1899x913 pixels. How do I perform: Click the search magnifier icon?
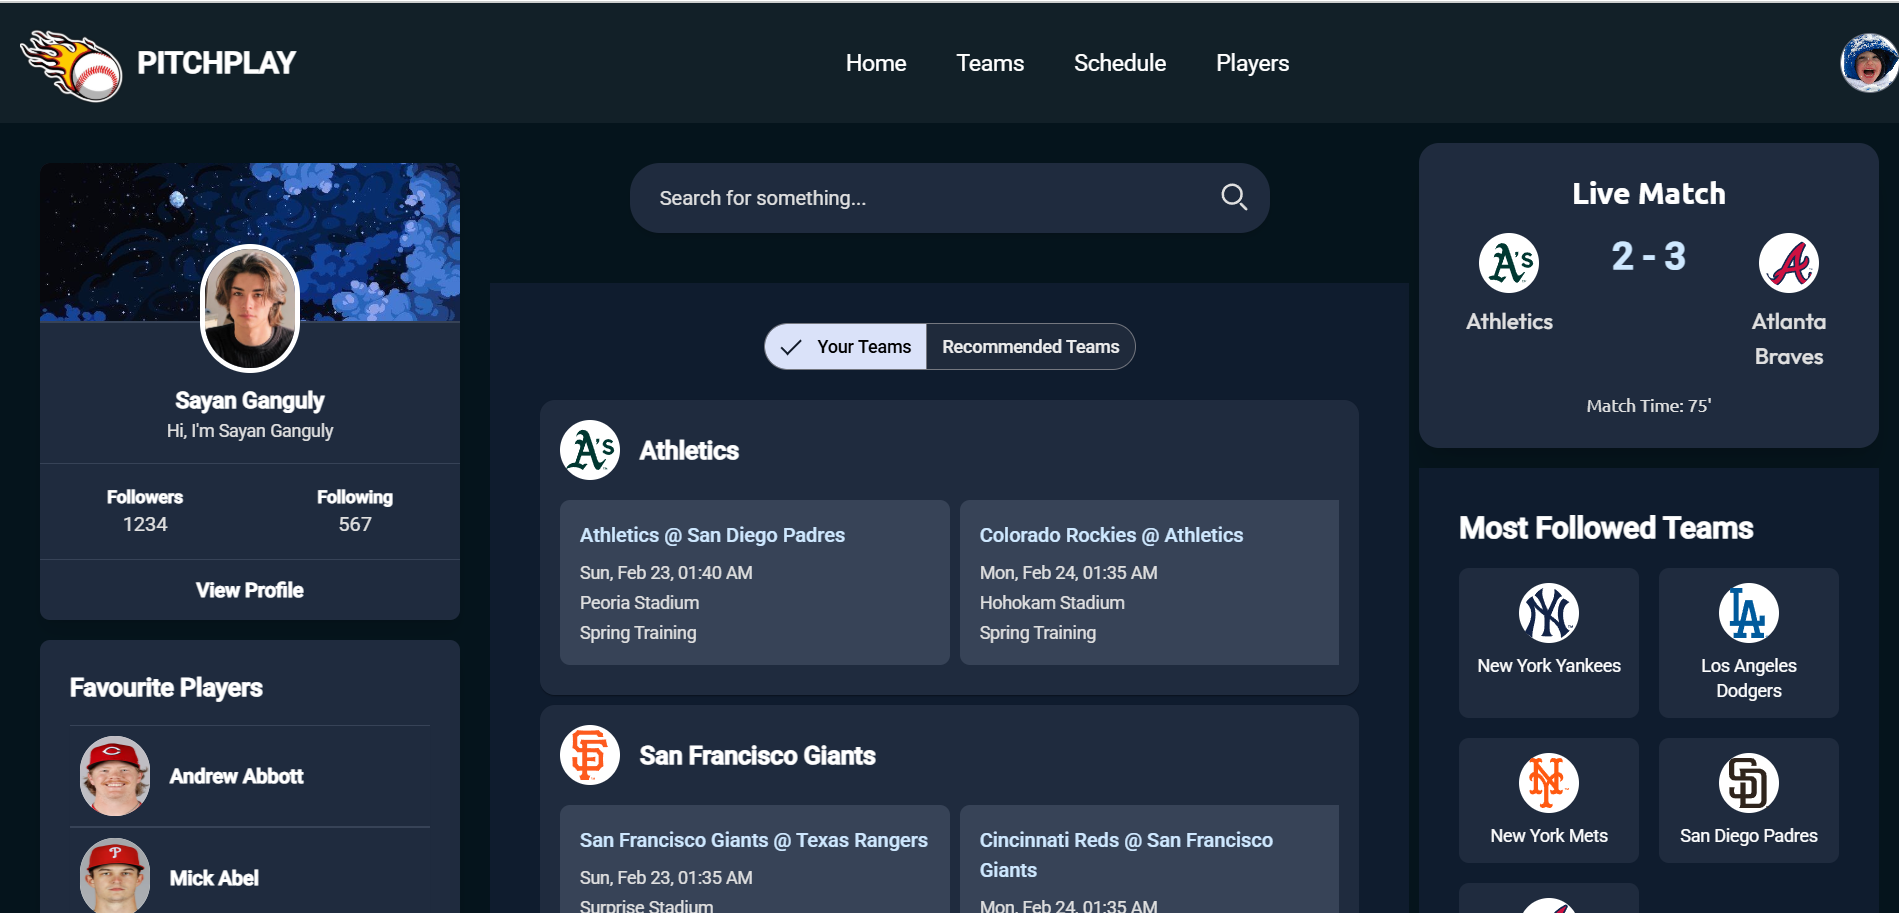[x=1234, y=197]
